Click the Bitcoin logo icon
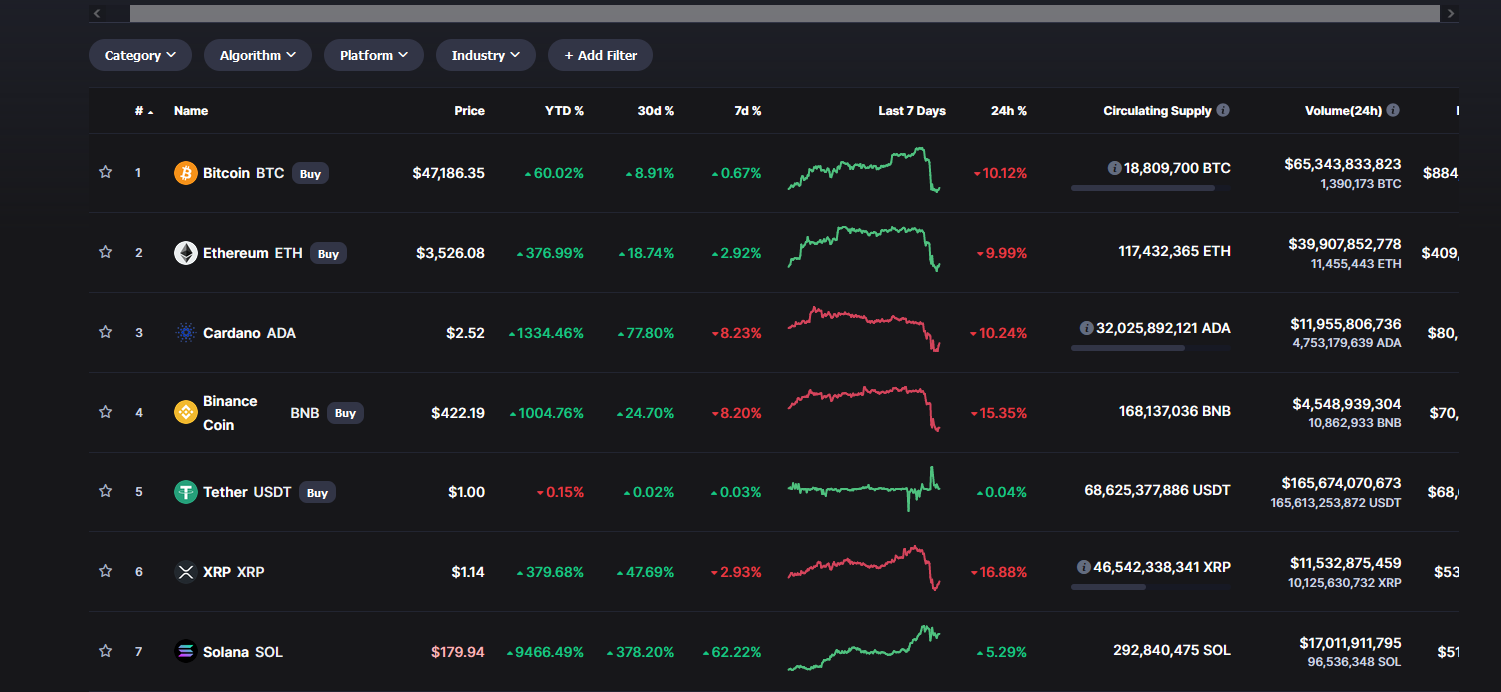The height and width of the screenshot is (692, 1501). (x=186, y=173)
